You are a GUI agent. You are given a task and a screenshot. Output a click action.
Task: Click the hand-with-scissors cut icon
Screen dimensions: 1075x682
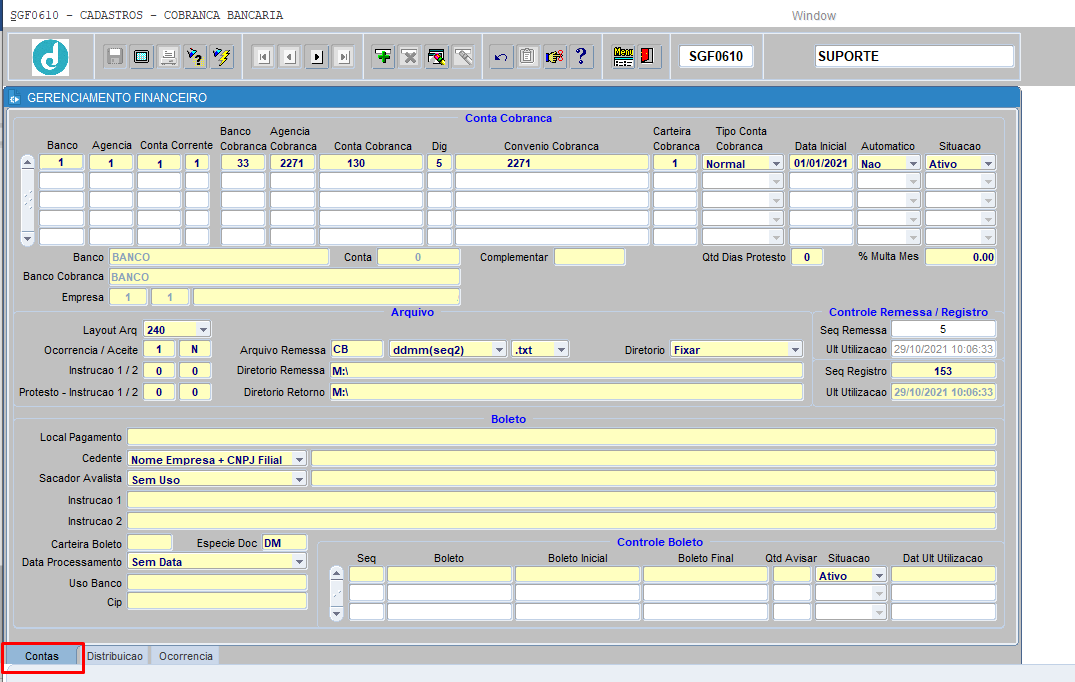click(x=554, y=57)
